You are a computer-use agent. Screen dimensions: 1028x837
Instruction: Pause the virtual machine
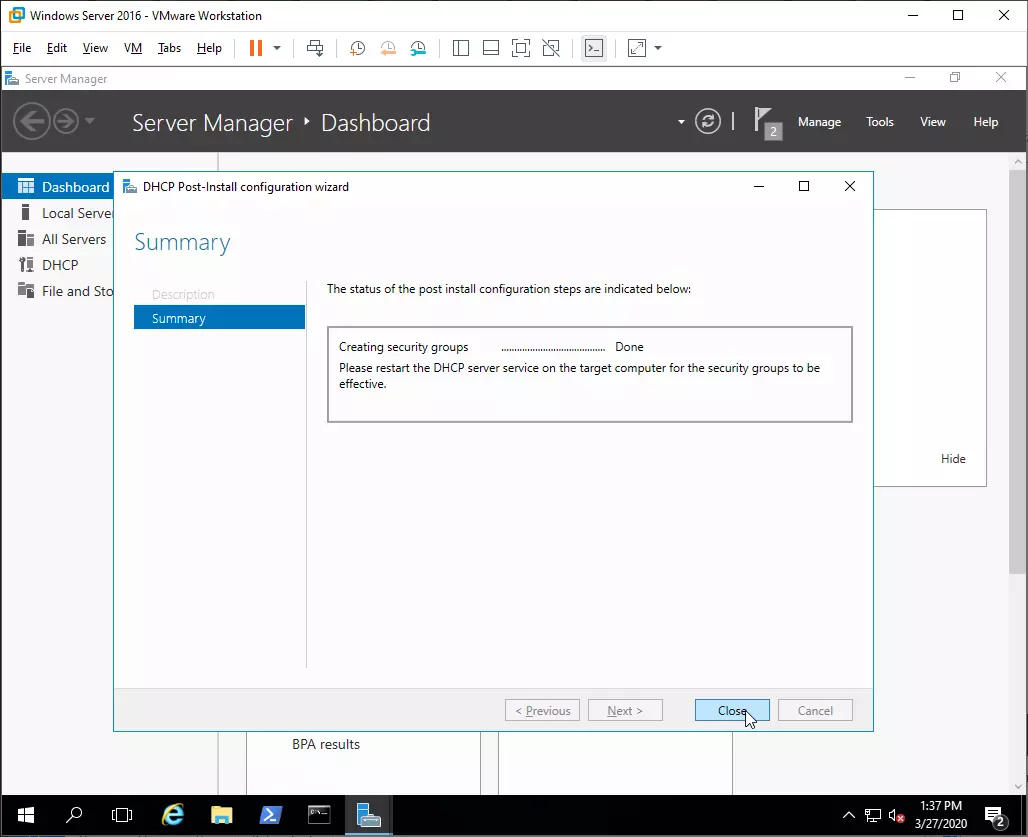click(256, 48)
